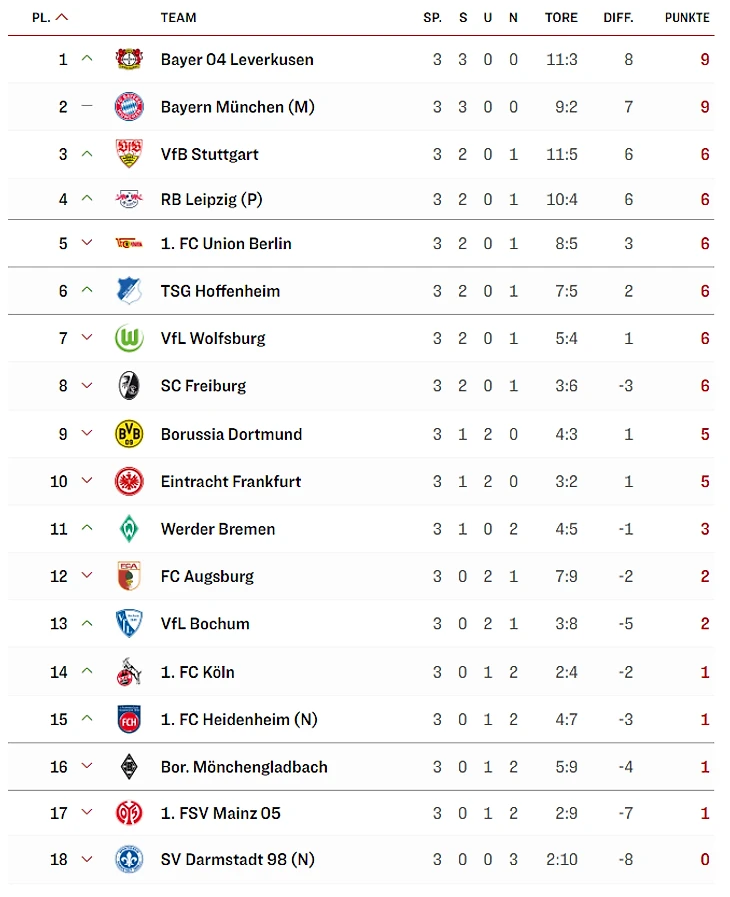This screenshot has height=897, width=730.
Task: Click the Eintracht Frankfurt eagle crest
Action: click(128, 481)
